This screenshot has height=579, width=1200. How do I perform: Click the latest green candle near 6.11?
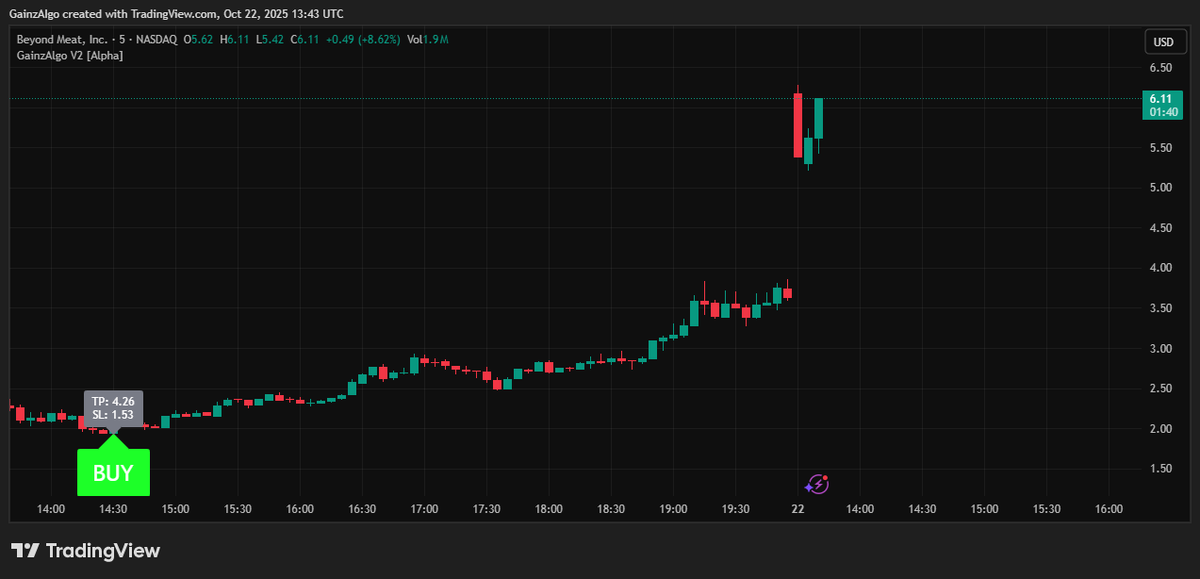[x=818, y=118]
